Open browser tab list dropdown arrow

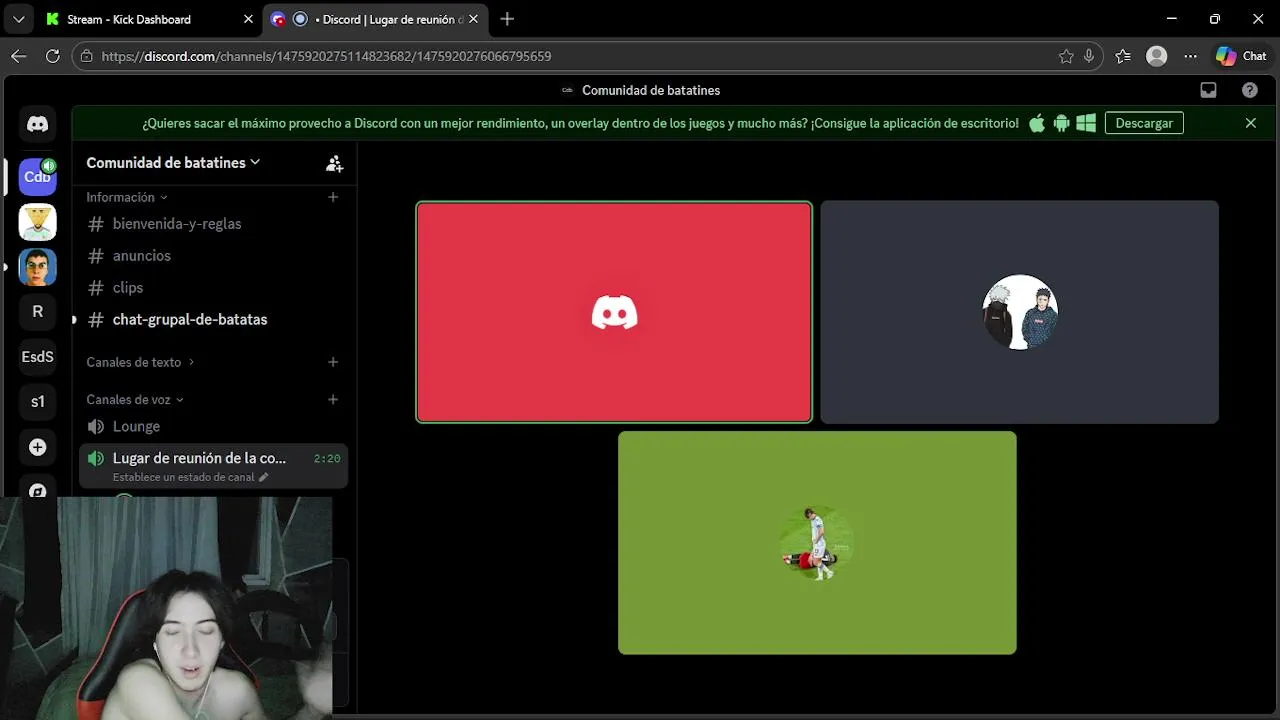(18, 19)
